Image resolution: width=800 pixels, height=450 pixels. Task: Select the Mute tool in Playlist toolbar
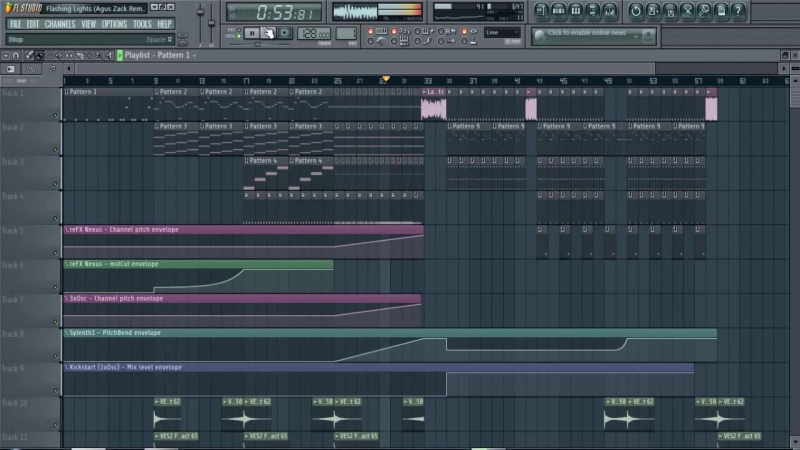pos(59,55)
